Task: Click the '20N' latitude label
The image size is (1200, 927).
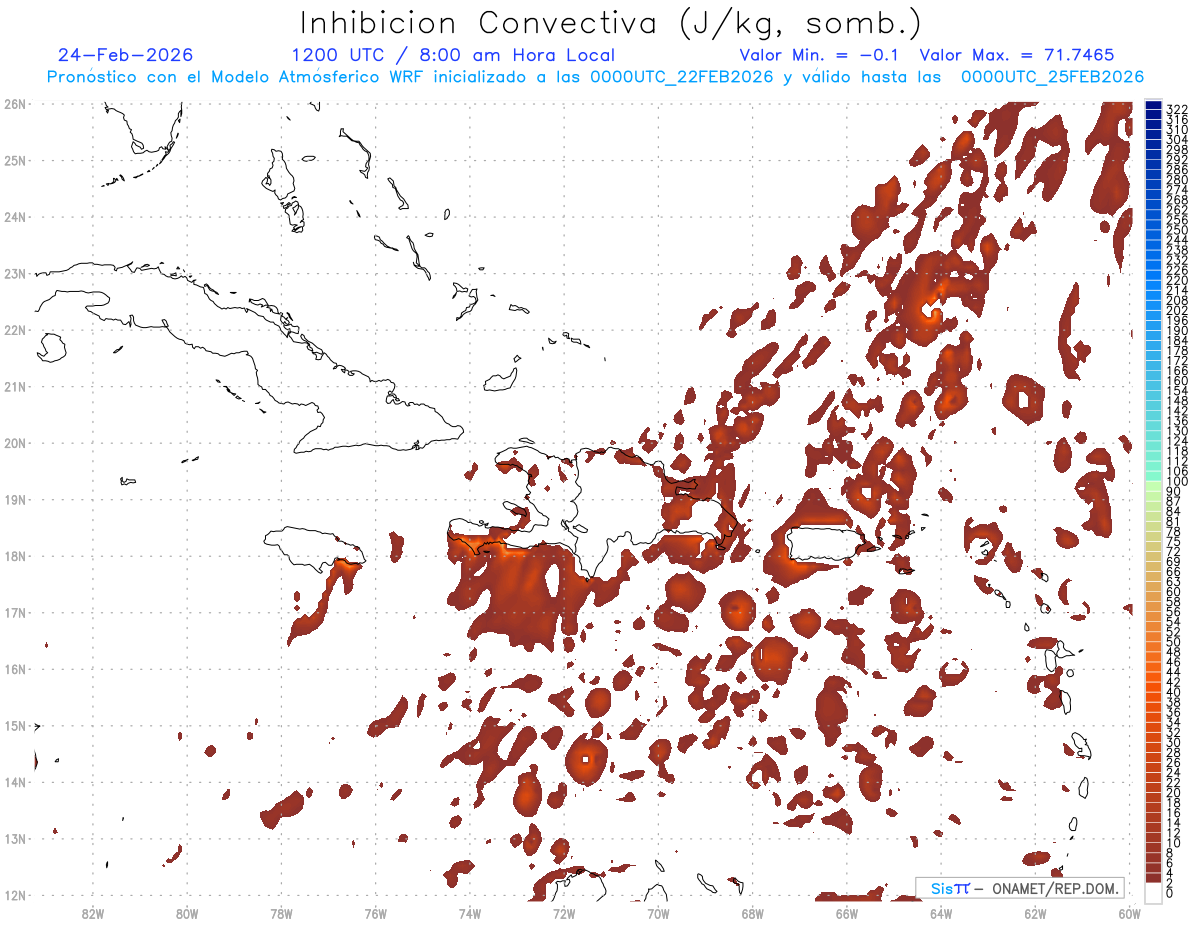Action: click(x=15, y=443)
